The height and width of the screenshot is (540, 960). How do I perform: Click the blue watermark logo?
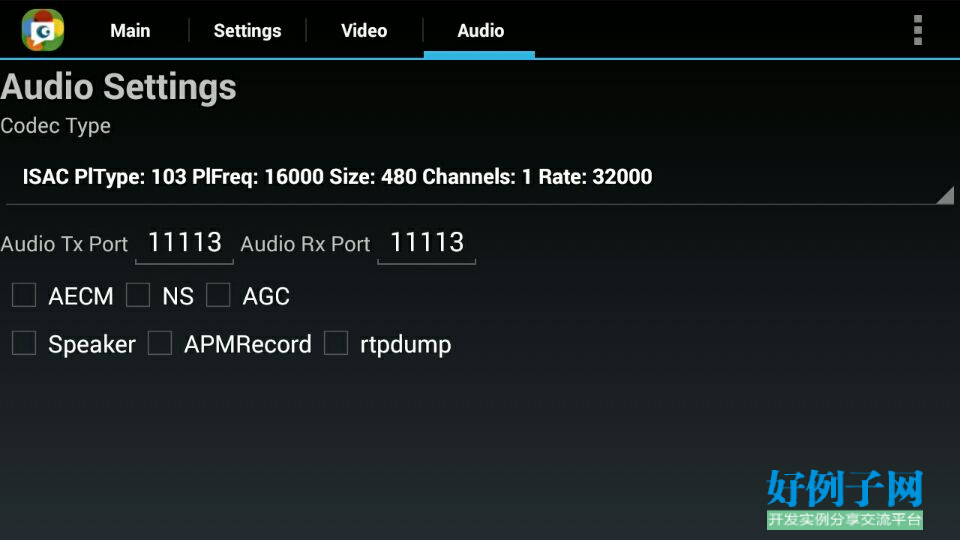845,498
